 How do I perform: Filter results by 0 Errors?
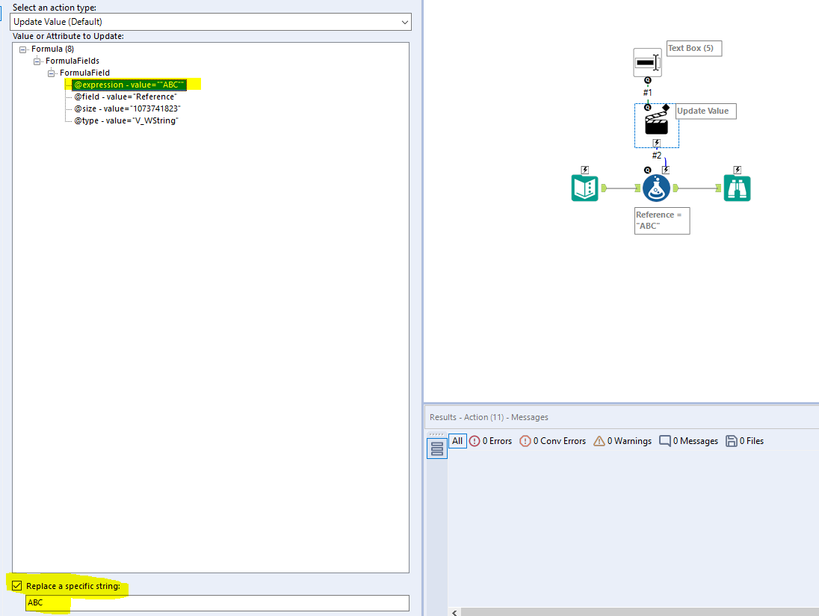coord(490,441)
